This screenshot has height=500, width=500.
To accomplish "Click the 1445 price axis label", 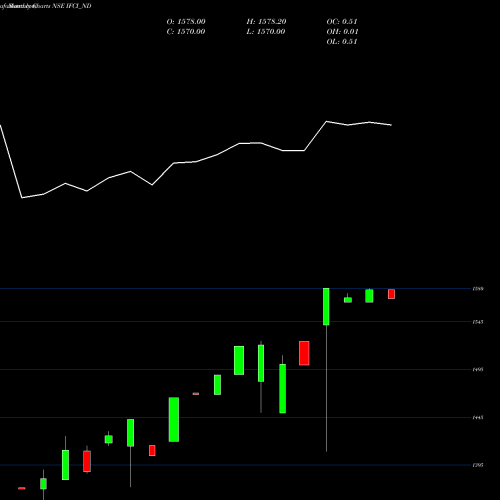I will [x=478, y=418].
